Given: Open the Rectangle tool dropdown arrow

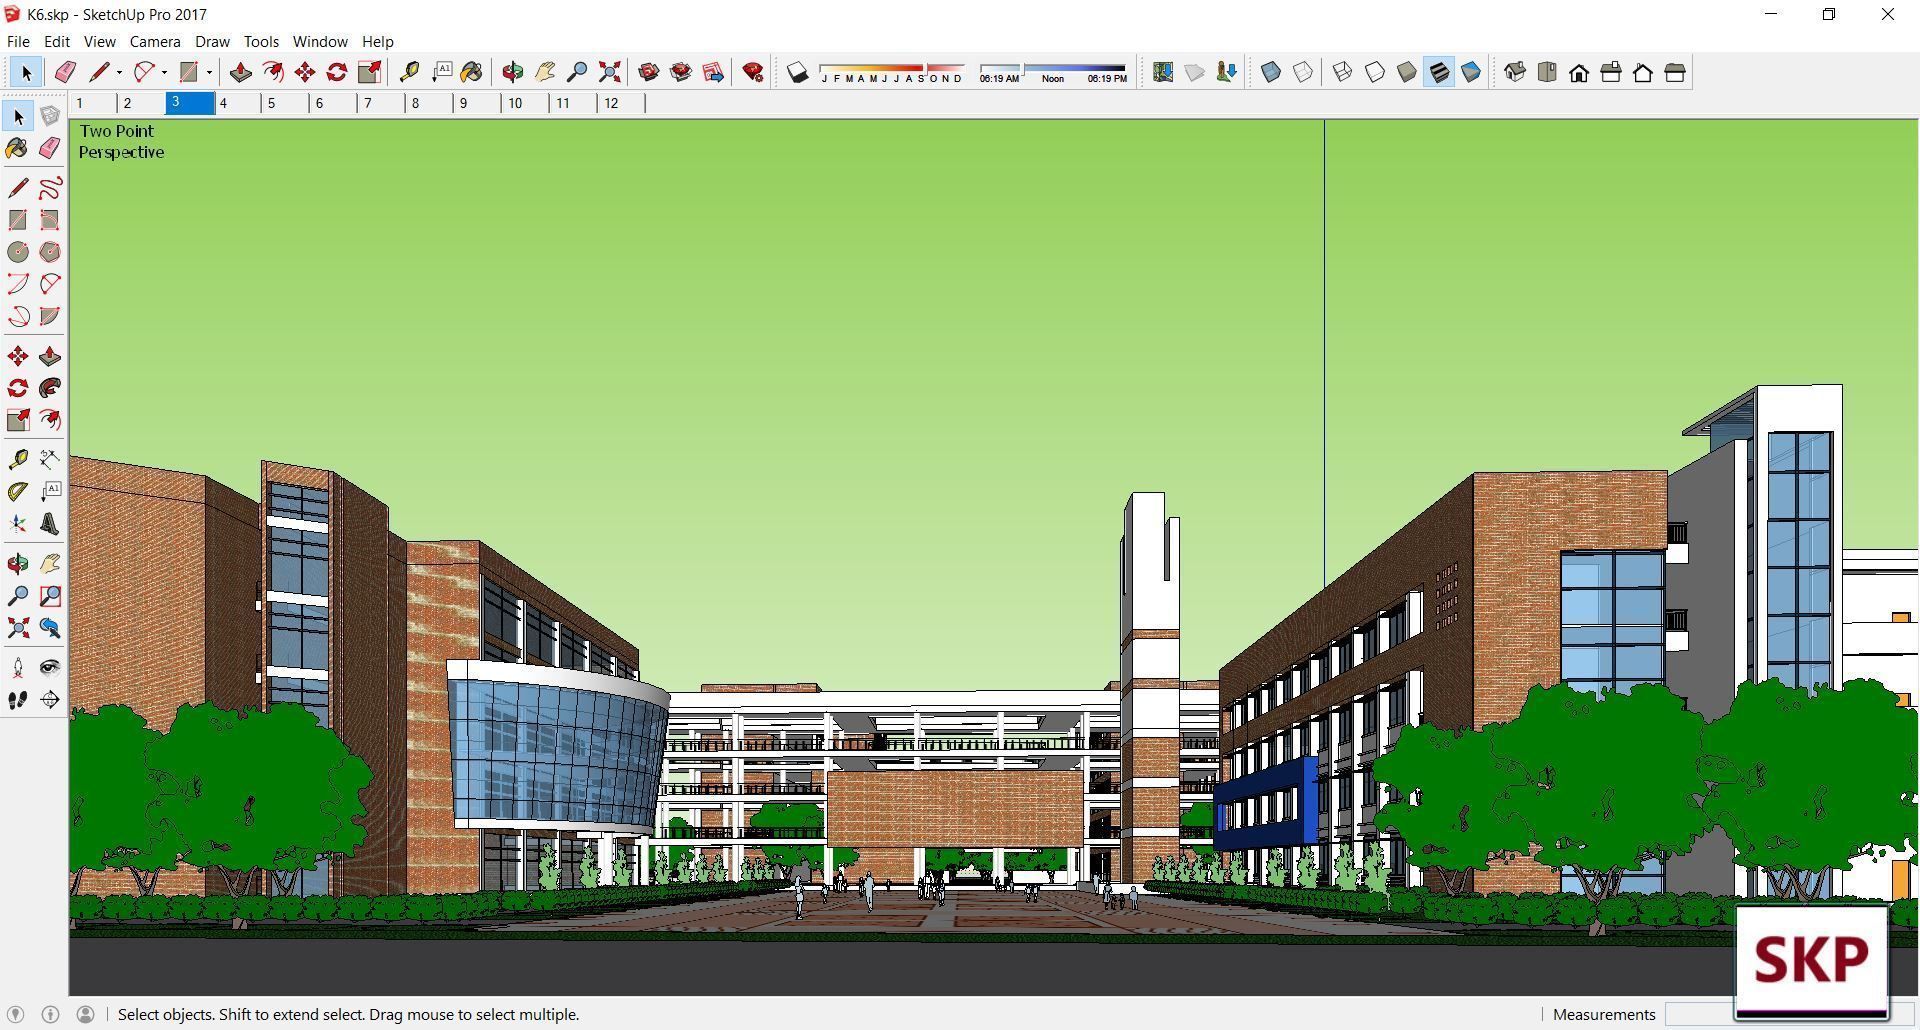Looking at the screenshot, I should (208, 72).
